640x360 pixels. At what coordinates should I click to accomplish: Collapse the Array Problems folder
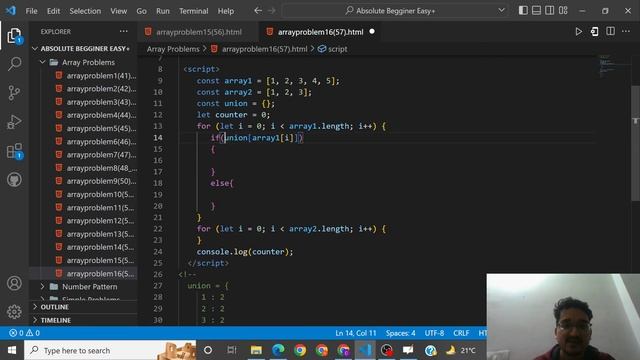coord(84,62)
